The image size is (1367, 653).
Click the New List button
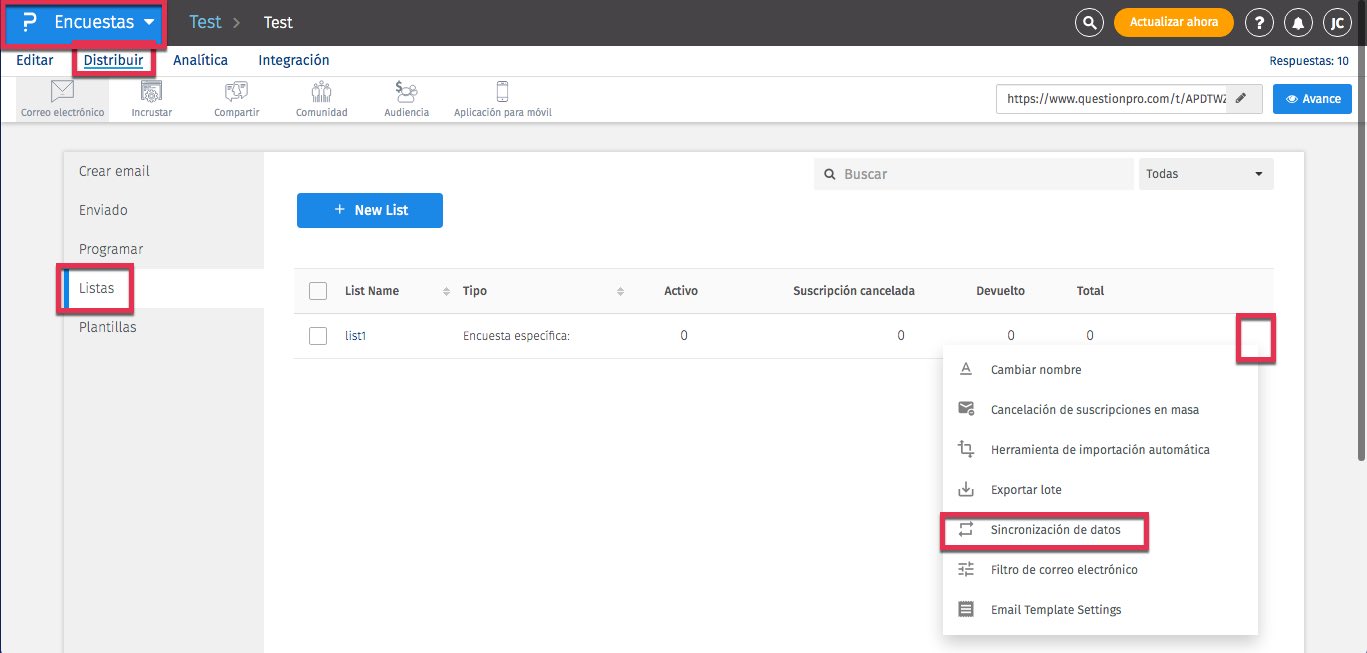click(369, 210)
